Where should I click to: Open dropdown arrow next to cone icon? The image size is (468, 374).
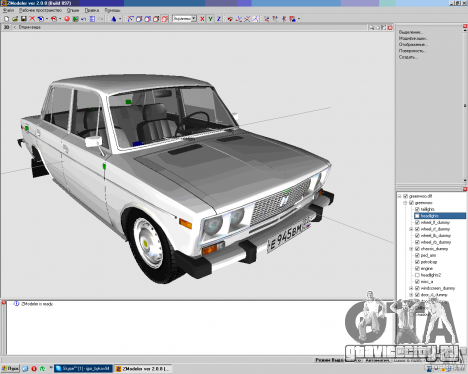click(x=120, y=19)
